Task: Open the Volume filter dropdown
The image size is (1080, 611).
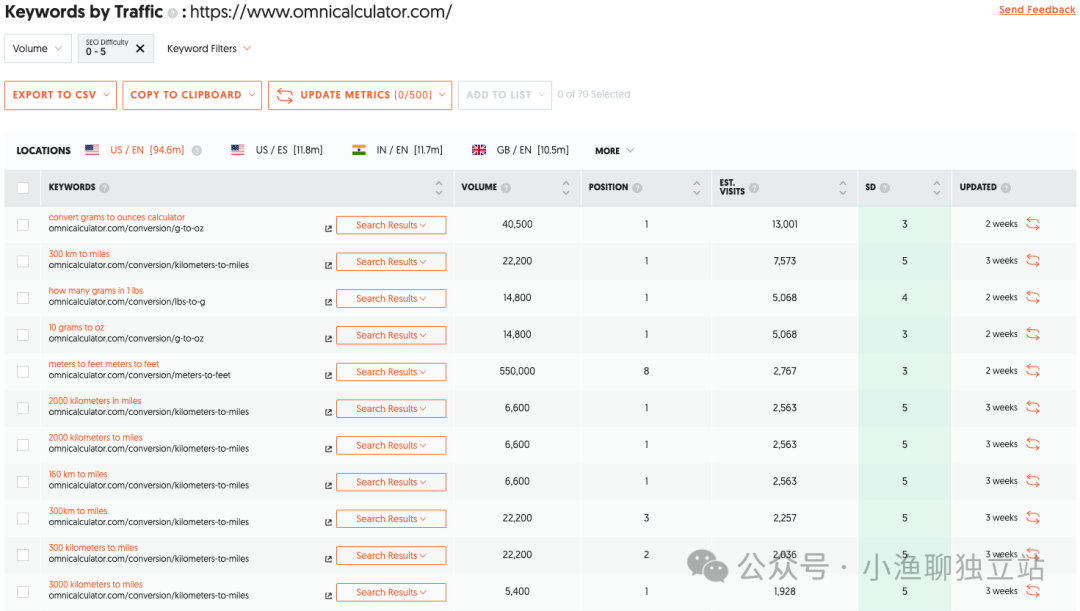Action: pyautogui.click(x=38, y=48)
